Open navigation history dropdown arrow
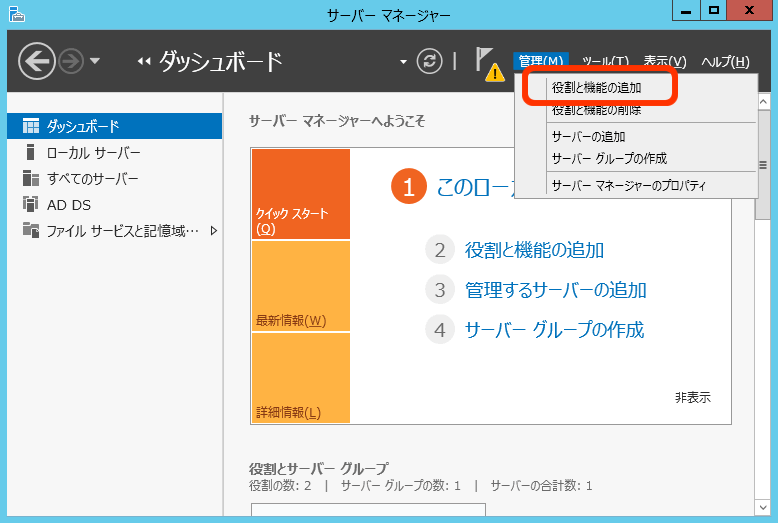The image size is (778, 523). click(95, 62)
